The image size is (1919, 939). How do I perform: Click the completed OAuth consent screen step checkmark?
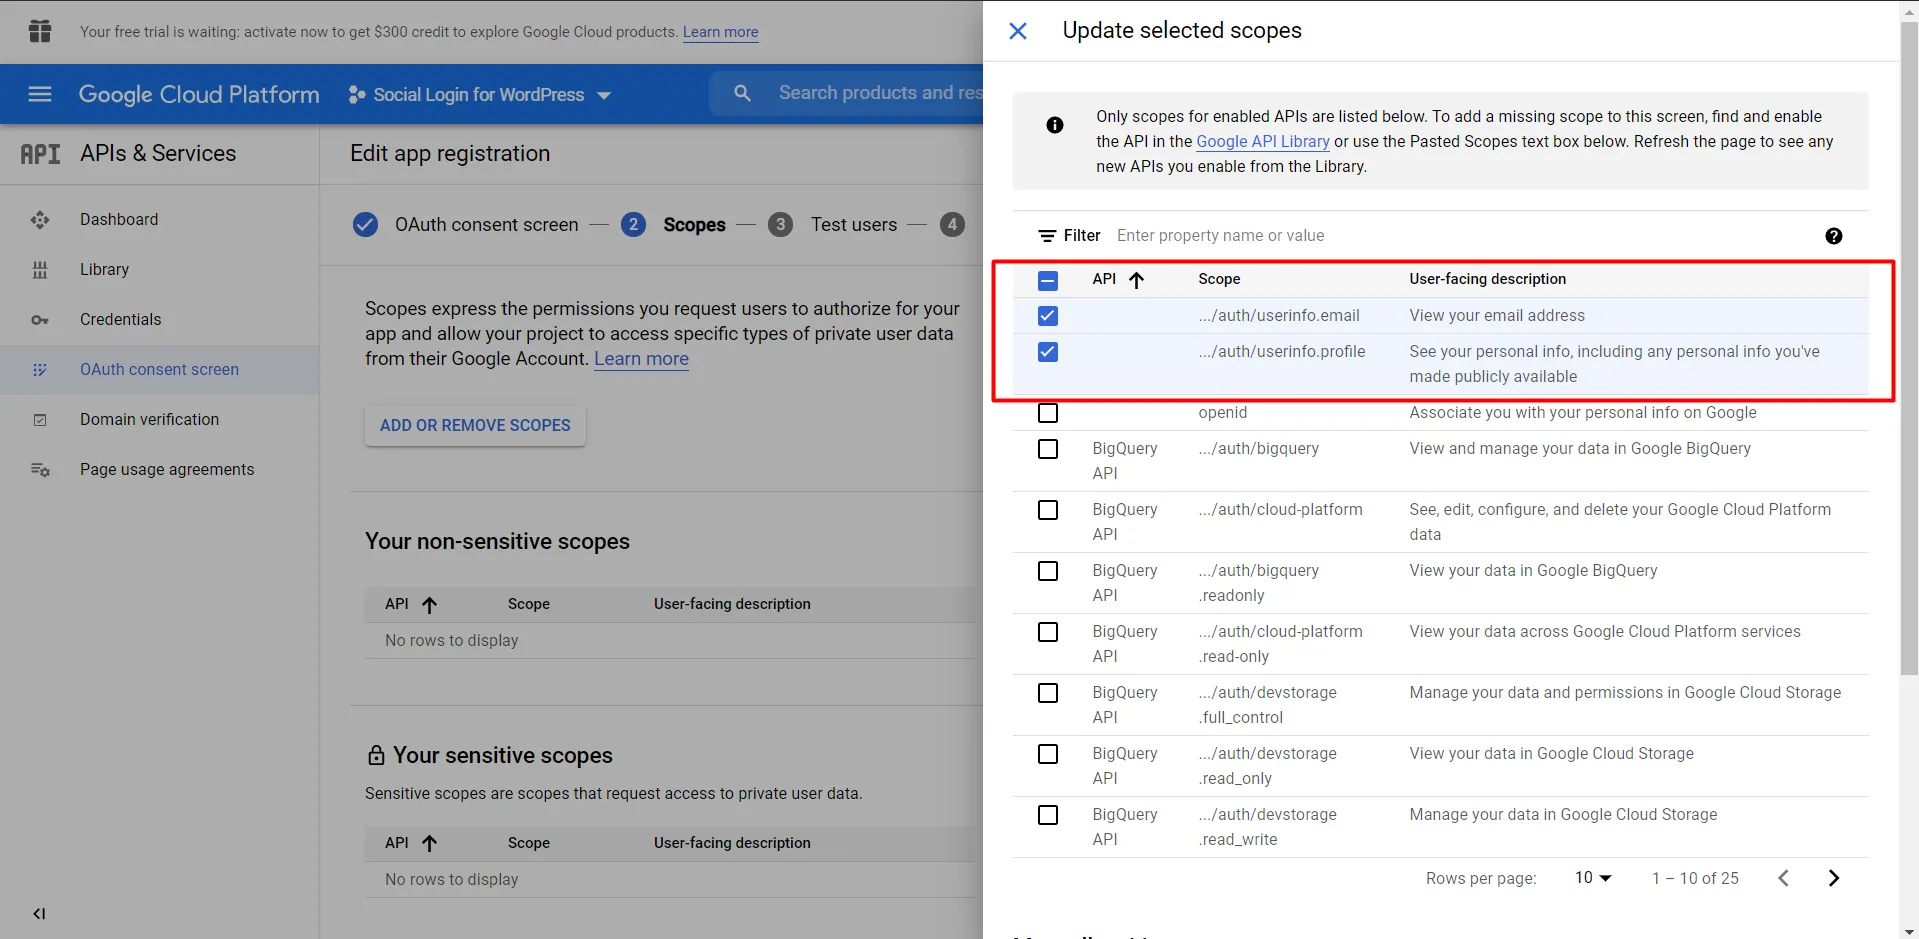(366, 225)
